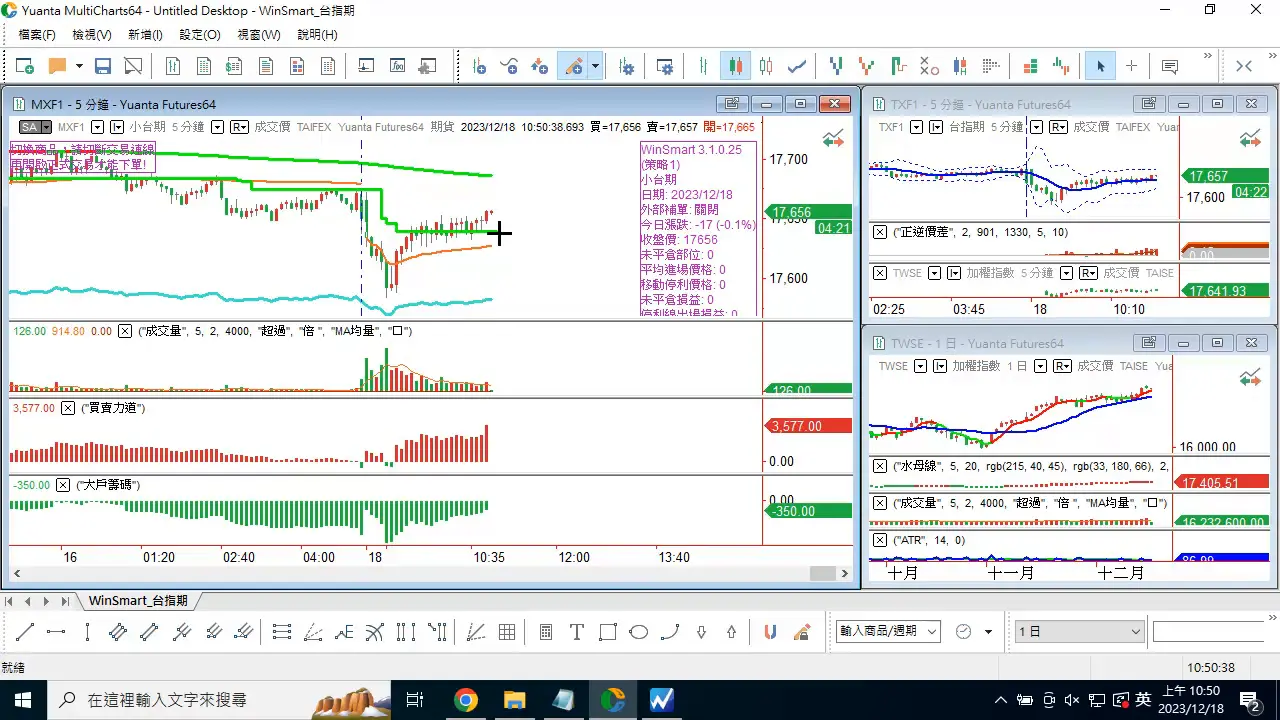The image size is (1280, 720).
Task: Open File Explorer from the taskbar
Action: tap(514, 700)
